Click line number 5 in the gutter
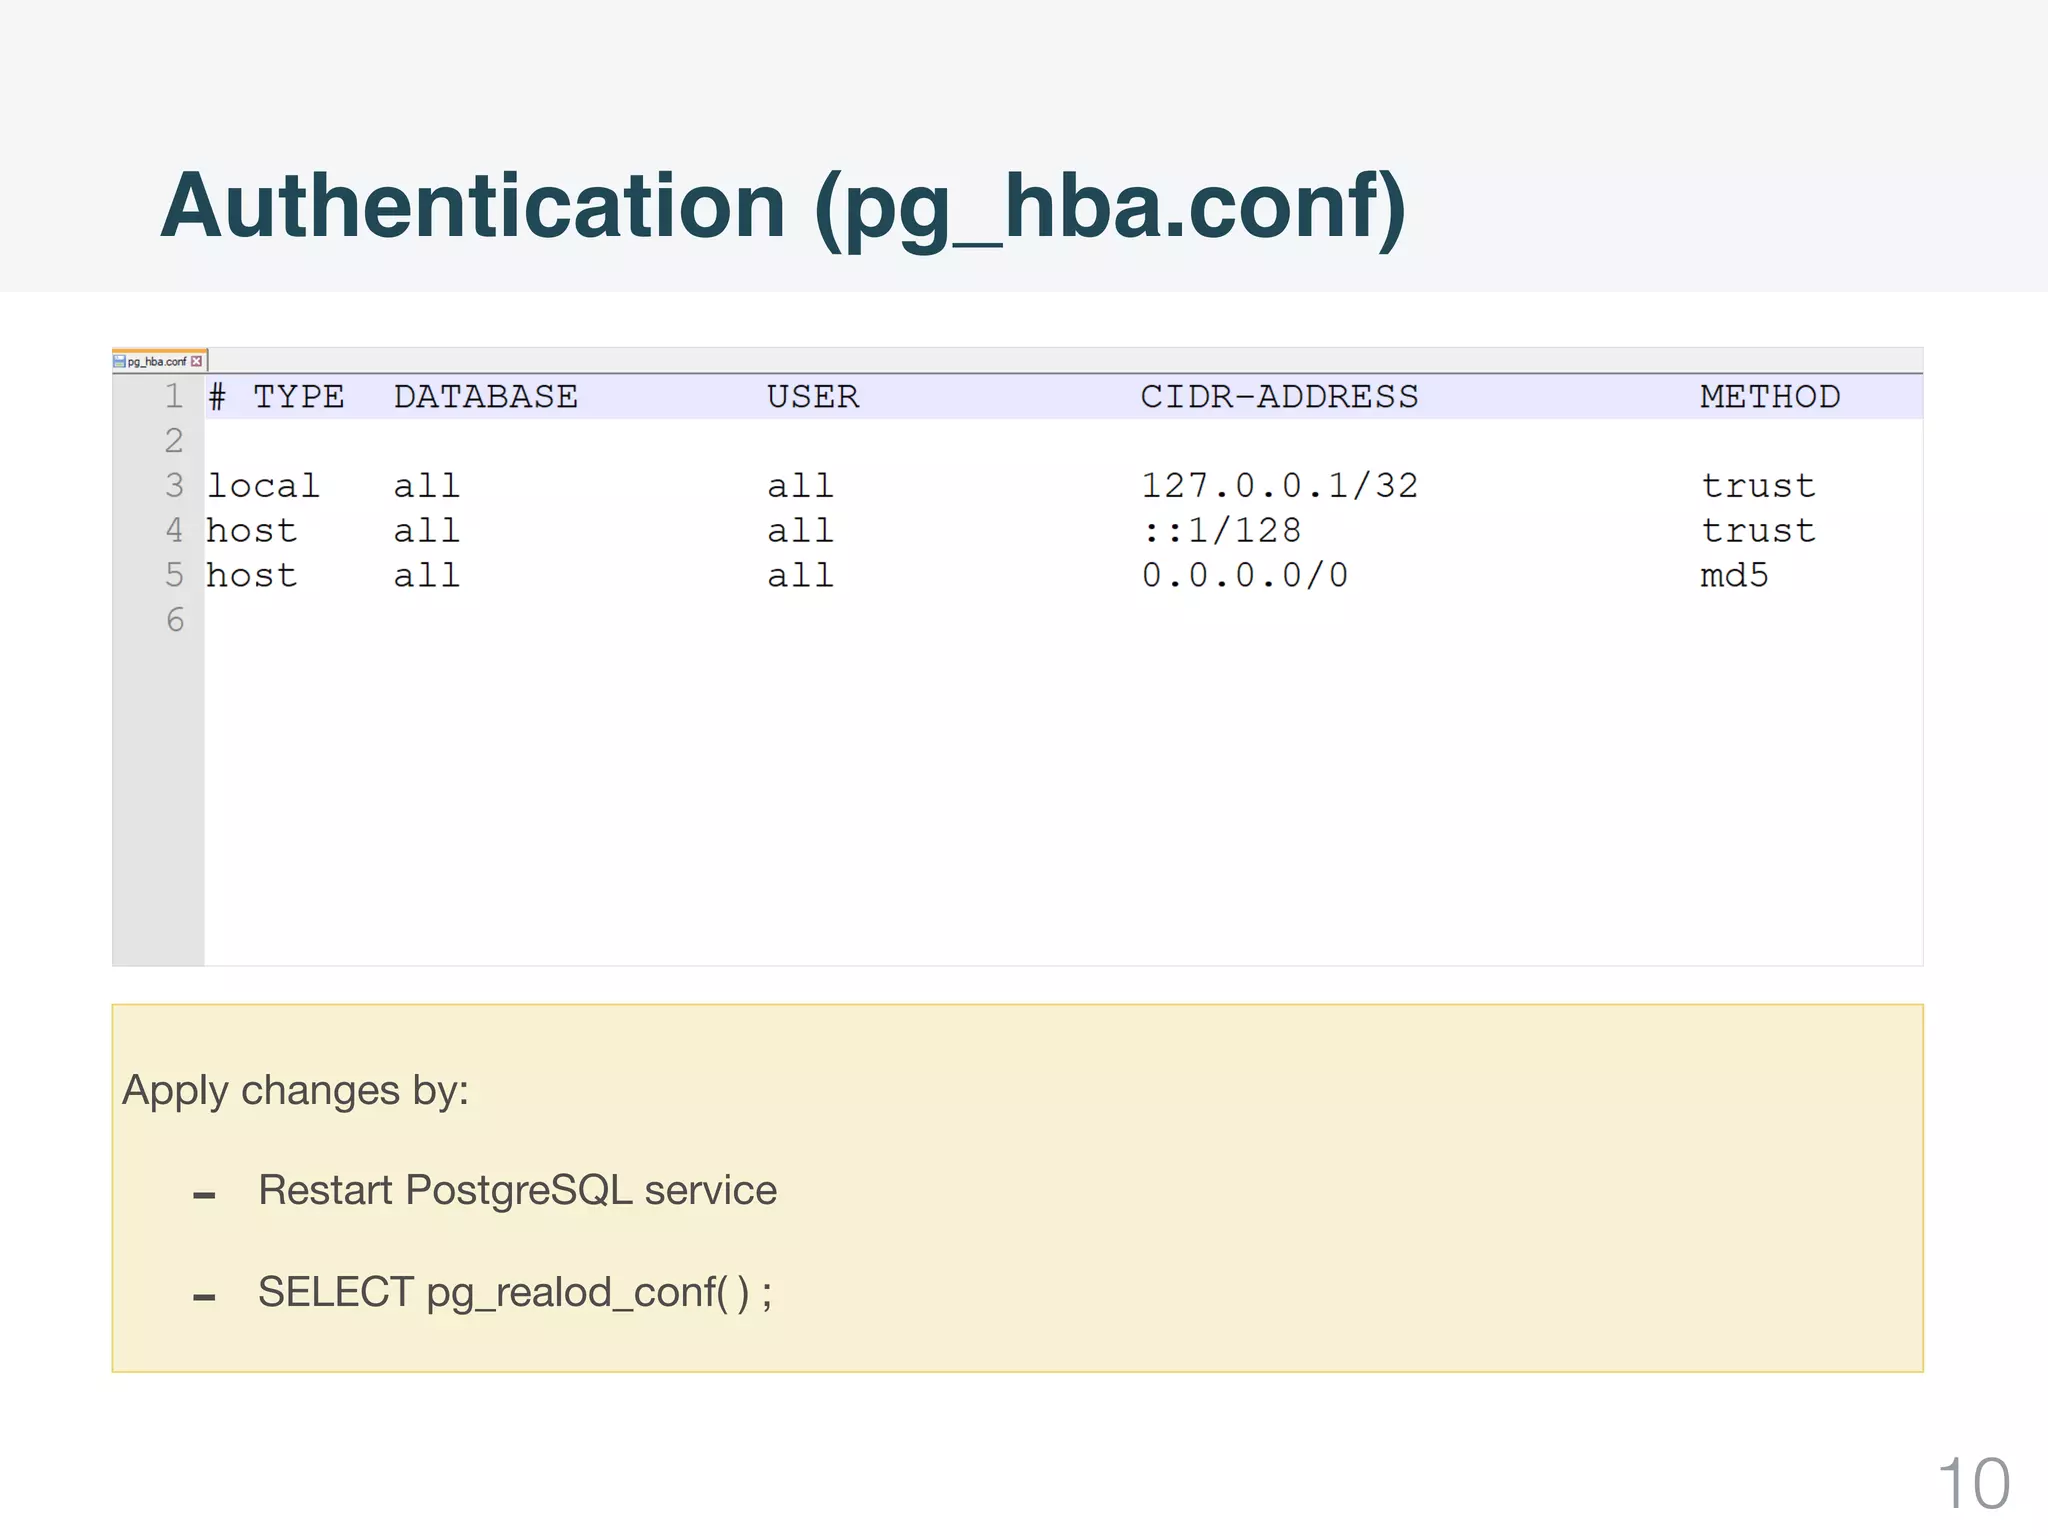 (x=174, y=575)
